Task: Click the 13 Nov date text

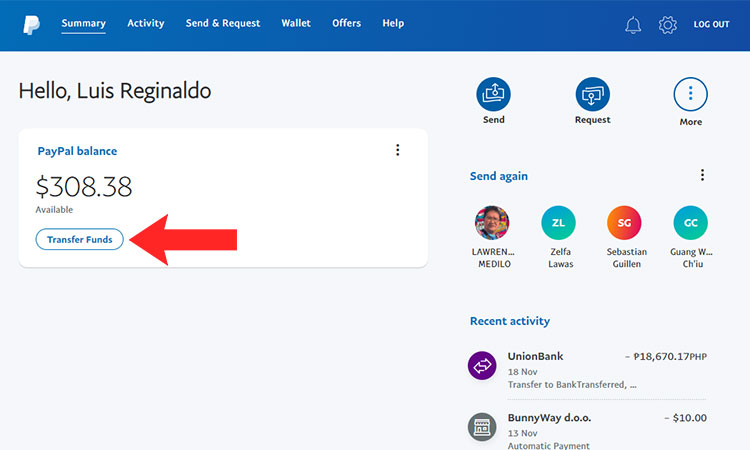Action: pos(522,433)
